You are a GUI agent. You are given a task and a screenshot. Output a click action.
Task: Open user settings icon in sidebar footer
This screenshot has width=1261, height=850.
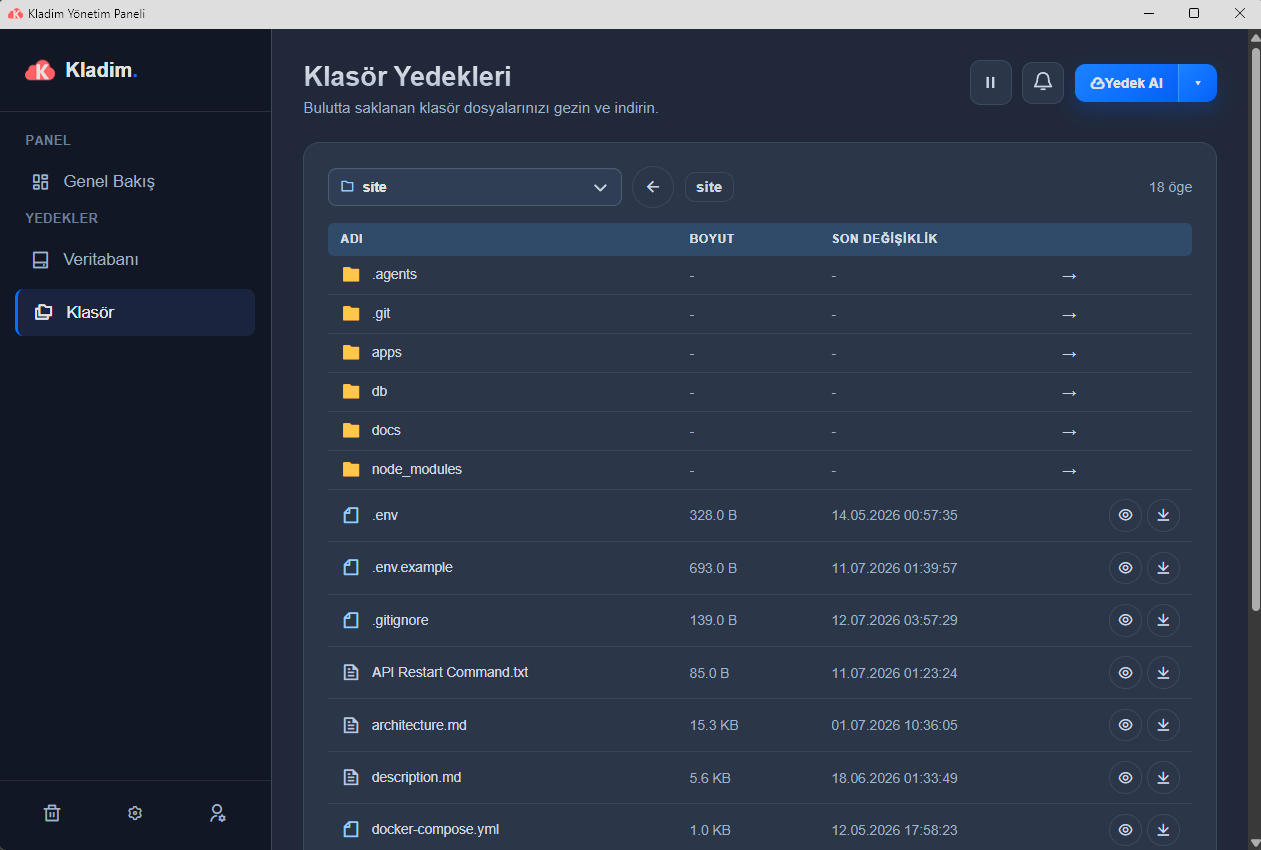click(217, 813)
